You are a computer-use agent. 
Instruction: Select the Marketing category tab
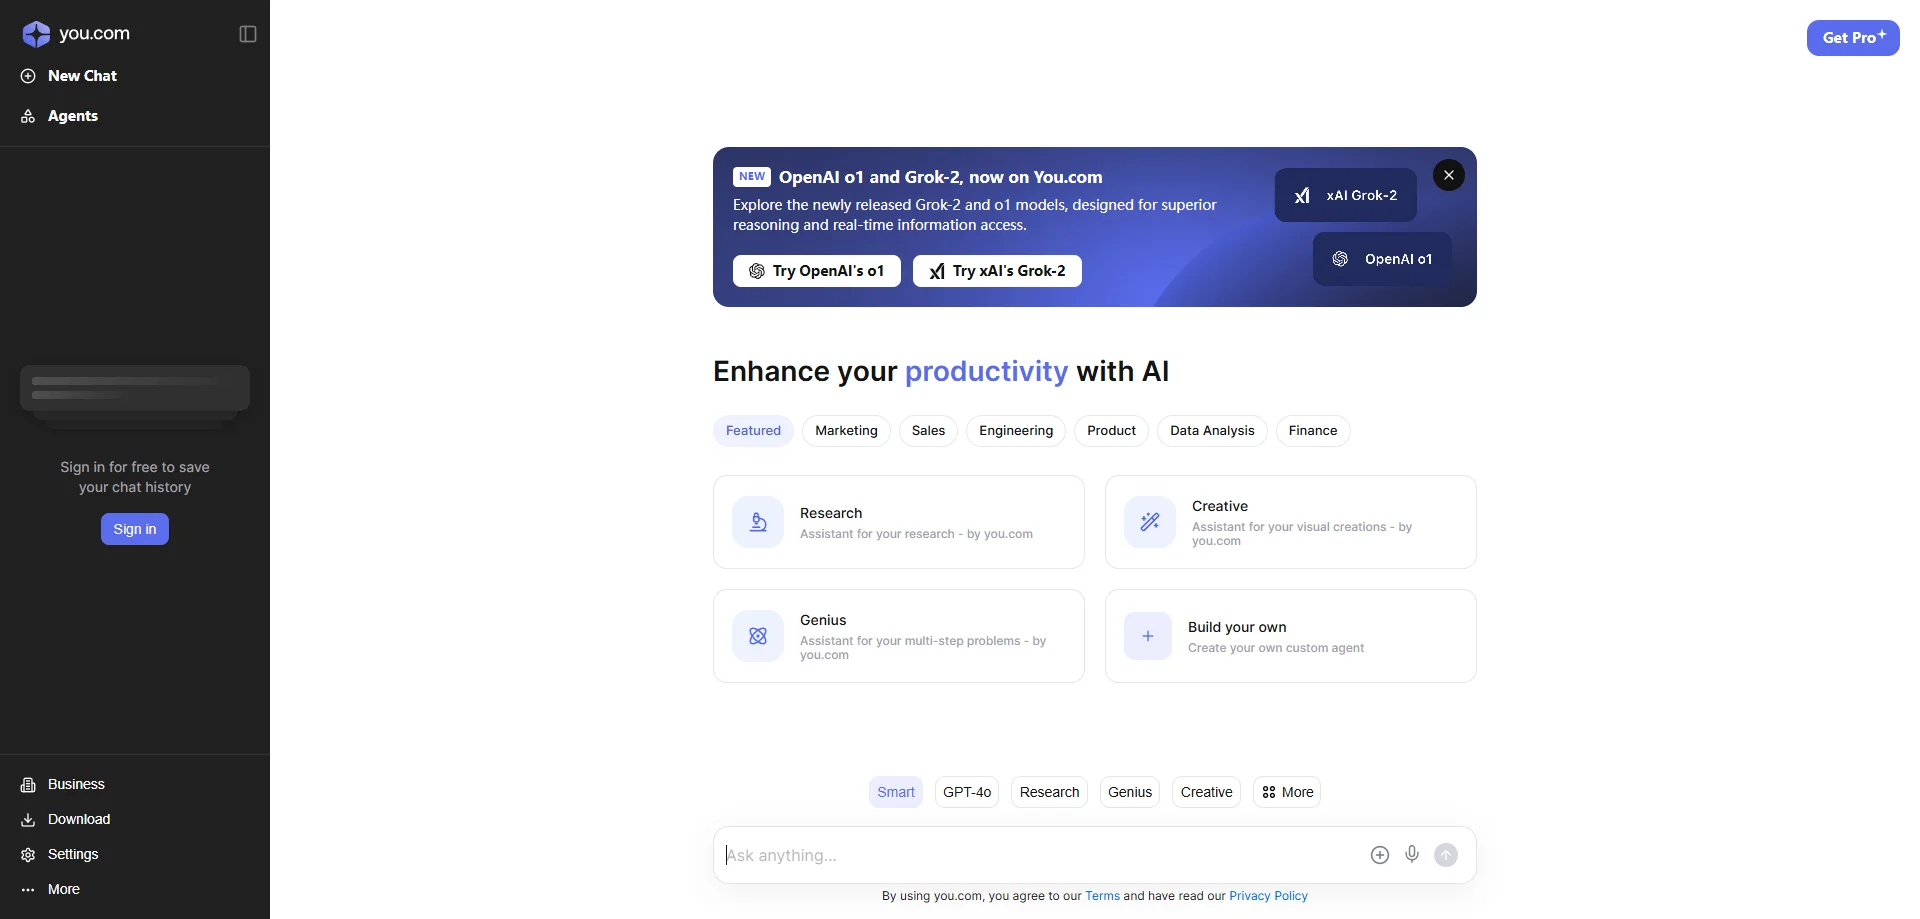846,431
